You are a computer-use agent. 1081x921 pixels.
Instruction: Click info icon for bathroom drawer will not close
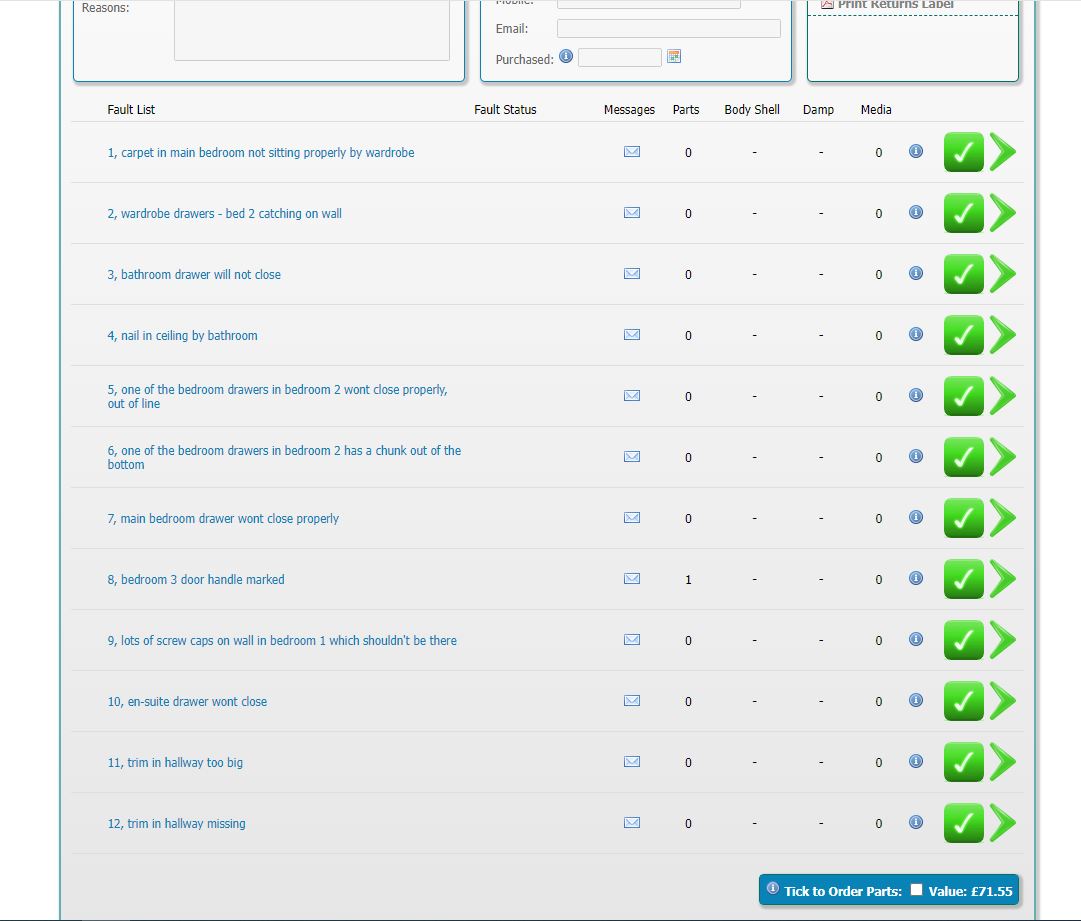coord(916,273)
